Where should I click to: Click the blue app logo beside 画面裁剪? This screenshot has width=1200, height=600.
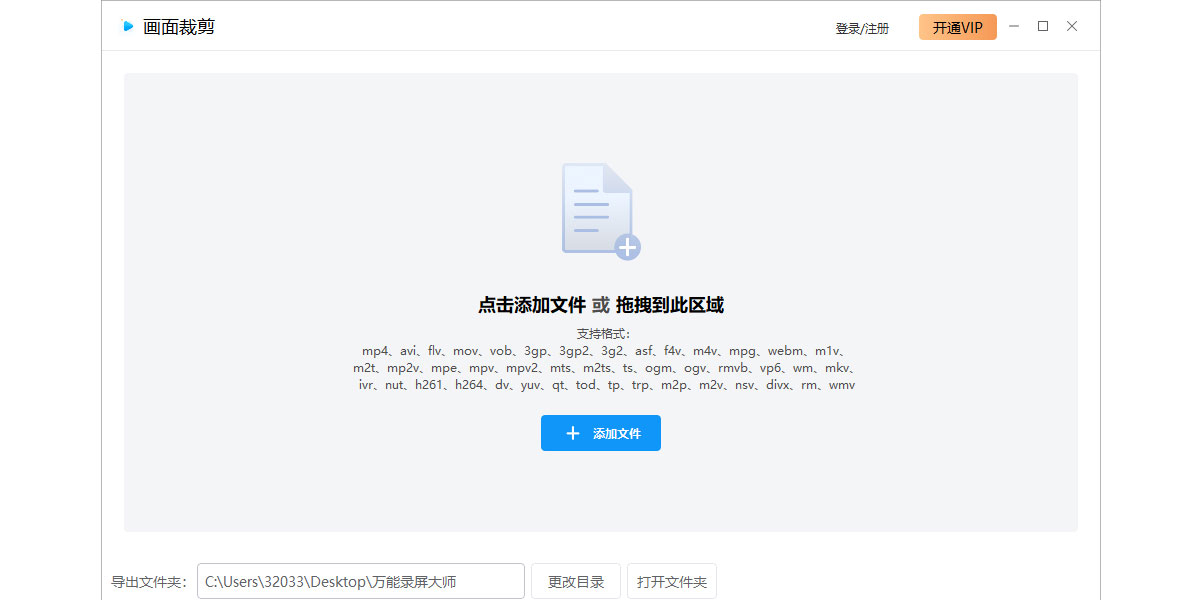pyautogui.click(x=127, y=26)
